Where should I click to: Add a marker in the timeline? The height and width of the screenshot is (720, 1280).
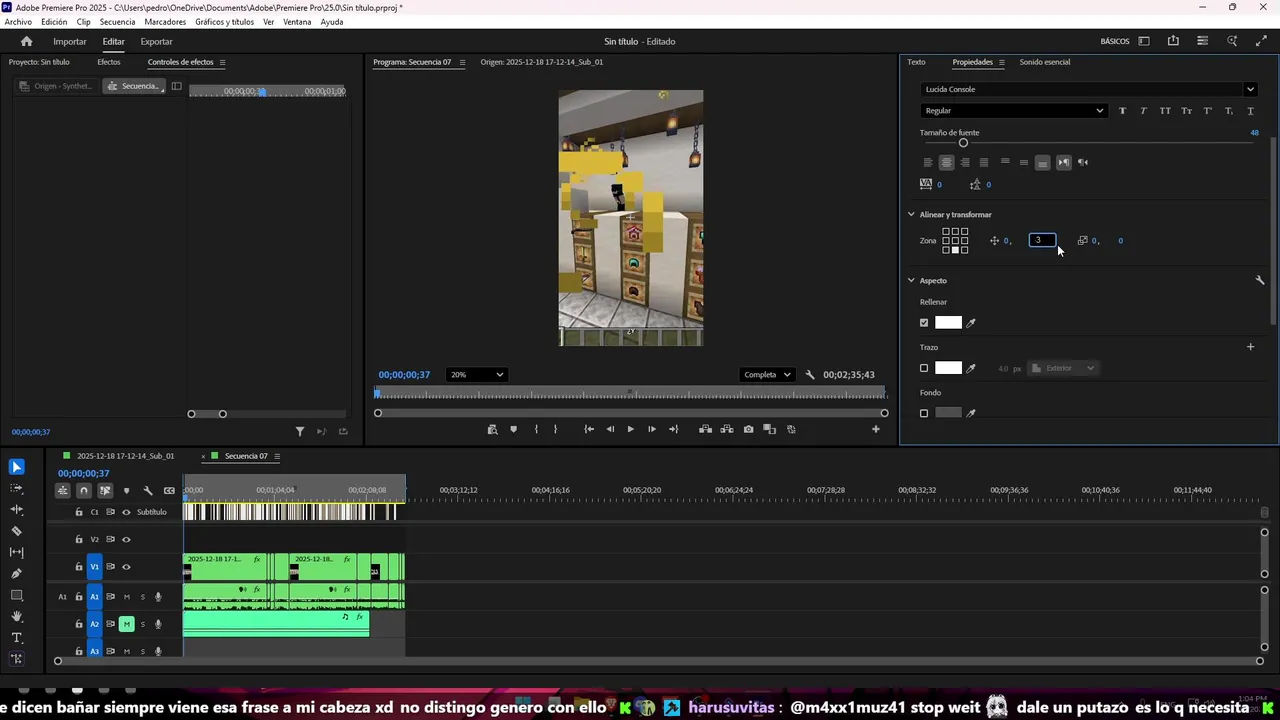[x=126, y=490]
